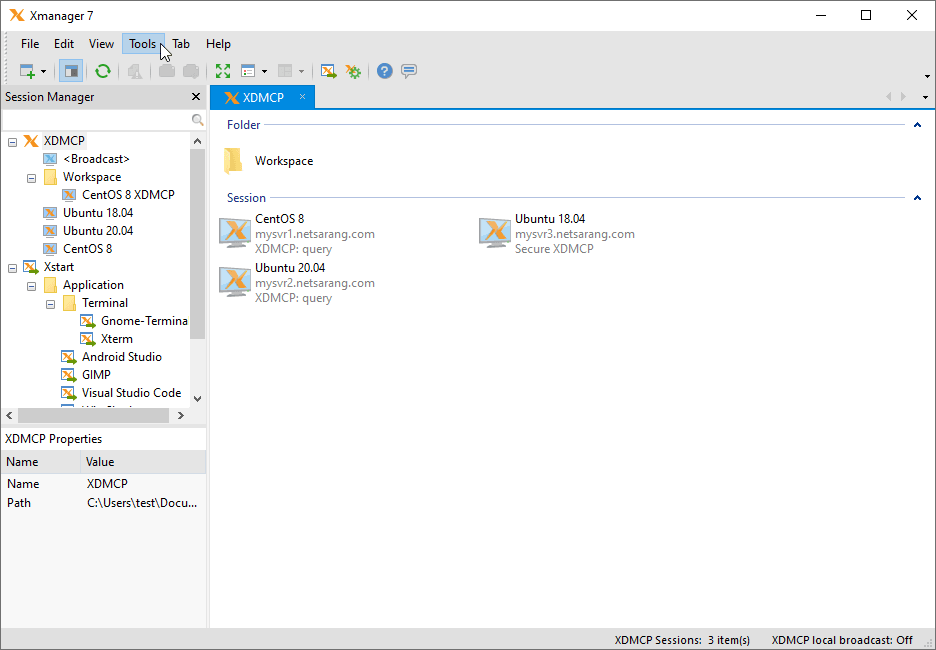Click the view mode list icon
The height and width of the screenshot is (650, 936).
248,72
